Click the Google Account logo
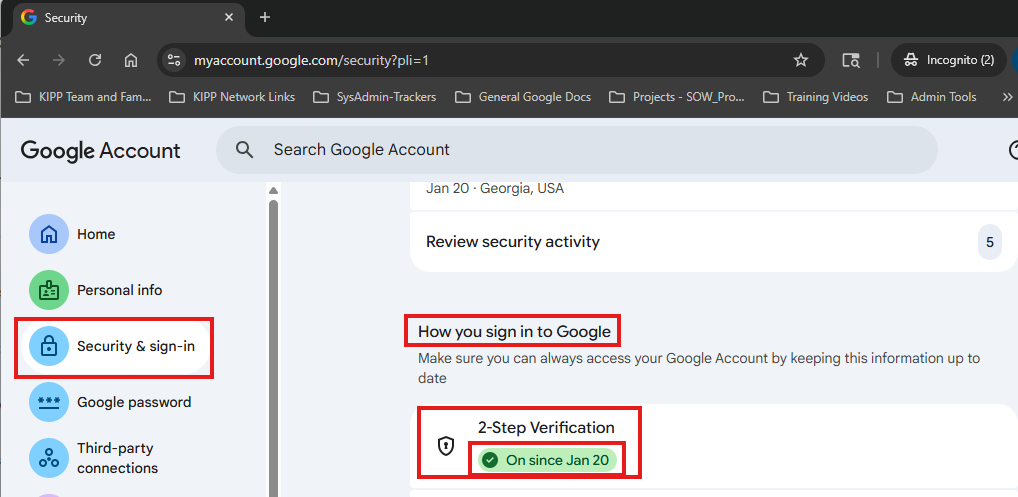 tap(100, 151)
